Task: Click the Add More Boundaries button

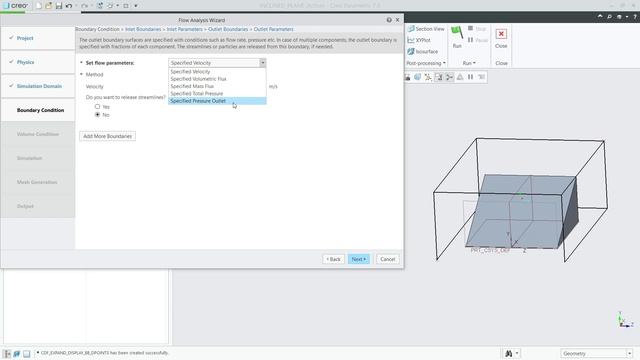Action: point(107,136)
